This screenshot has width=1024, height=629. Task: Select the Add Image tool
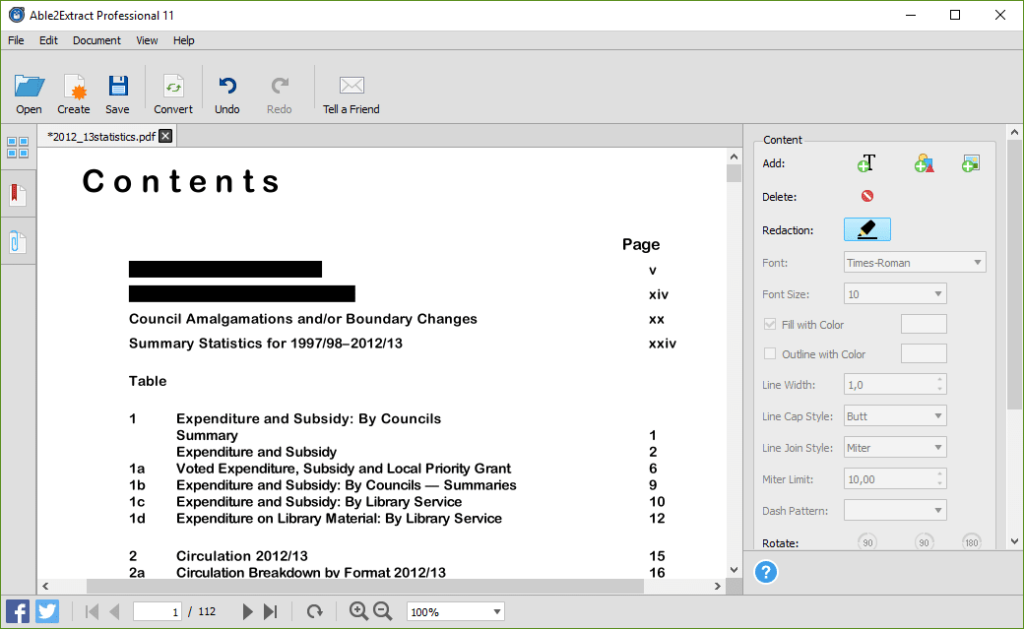click(971, 162)
